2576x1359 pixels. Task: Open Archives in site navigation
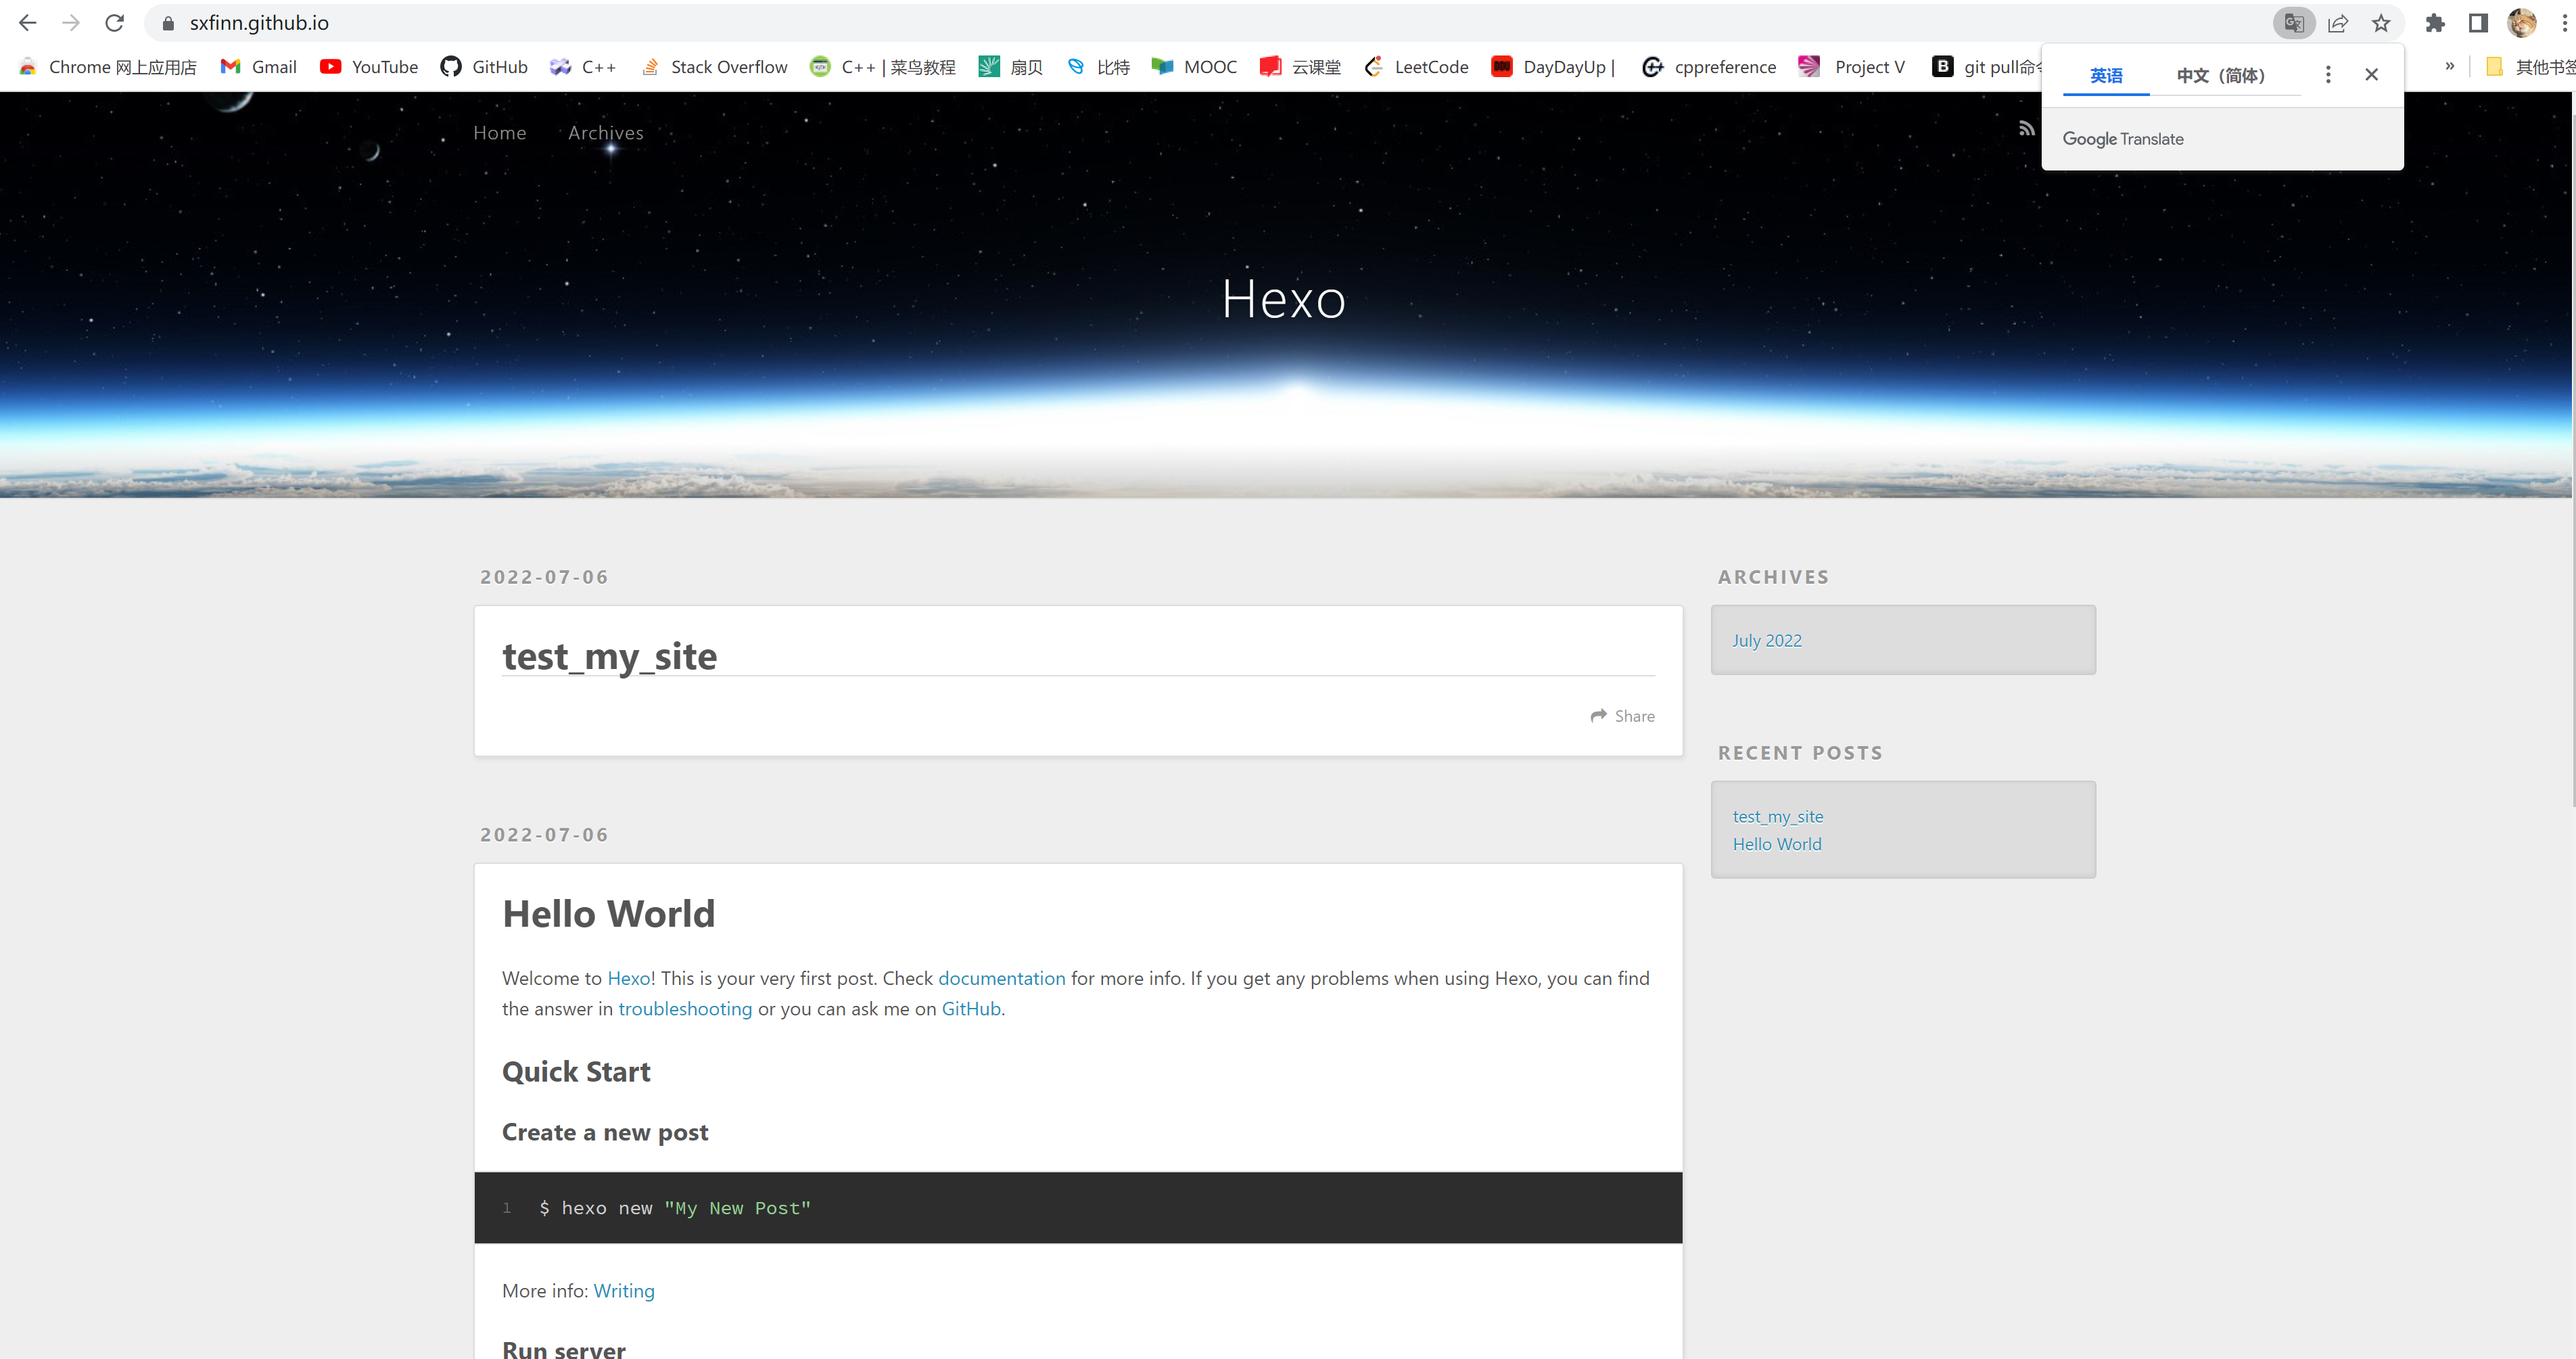pyautogui.click(x=605, y=133)
